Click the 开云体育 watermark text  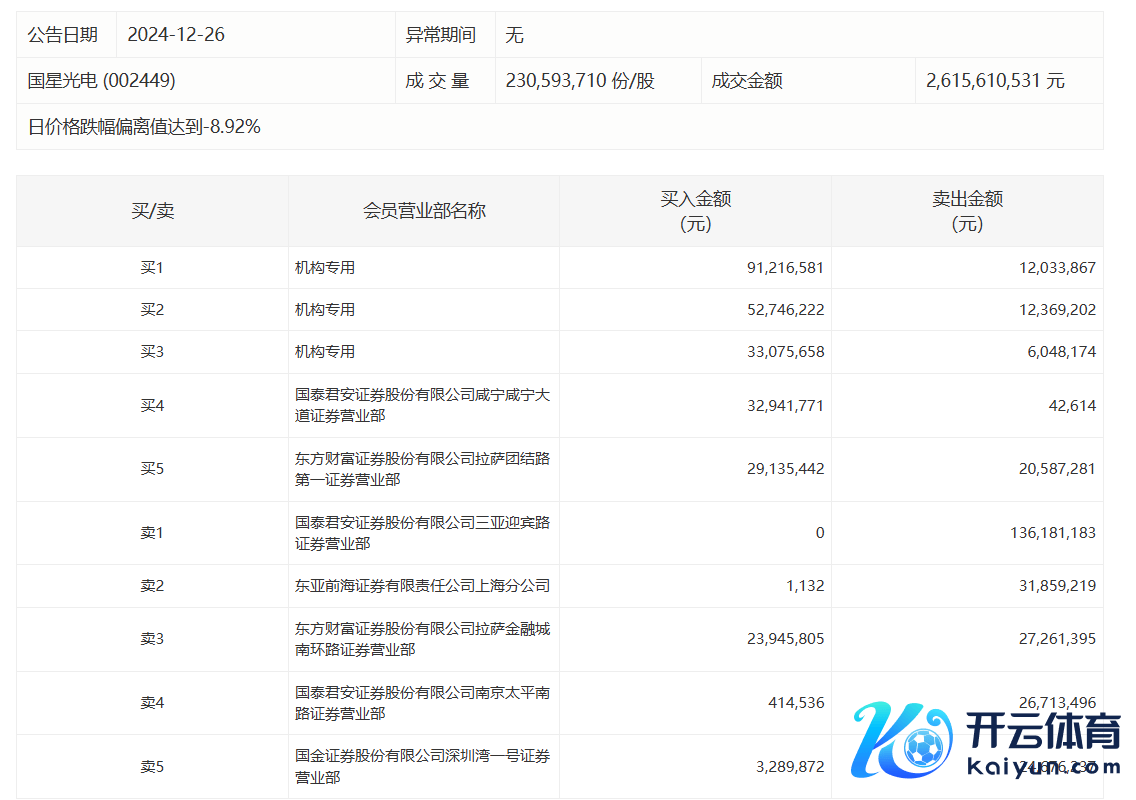coord(1042,733)
